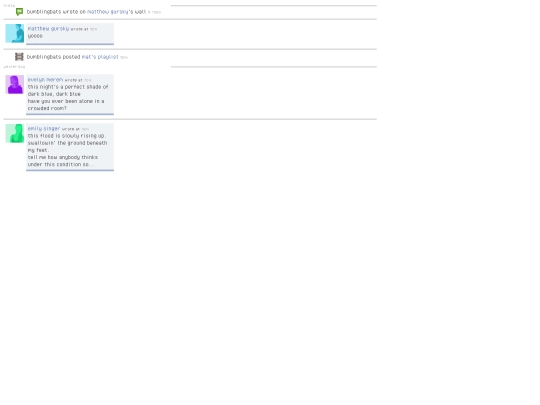Open emily singer's green avatar thumbnail
Screen dimensions: 540x405
click(15, 133)
